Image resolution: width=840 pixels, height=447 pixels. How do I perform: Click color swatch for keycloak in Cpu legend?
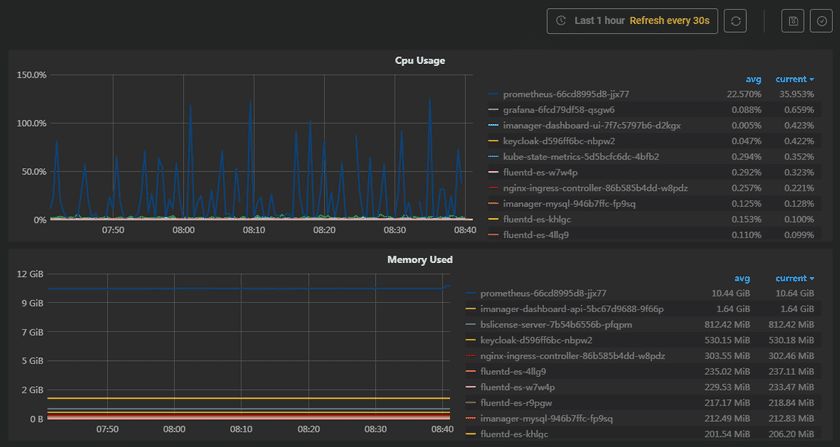tap(492, 141)
